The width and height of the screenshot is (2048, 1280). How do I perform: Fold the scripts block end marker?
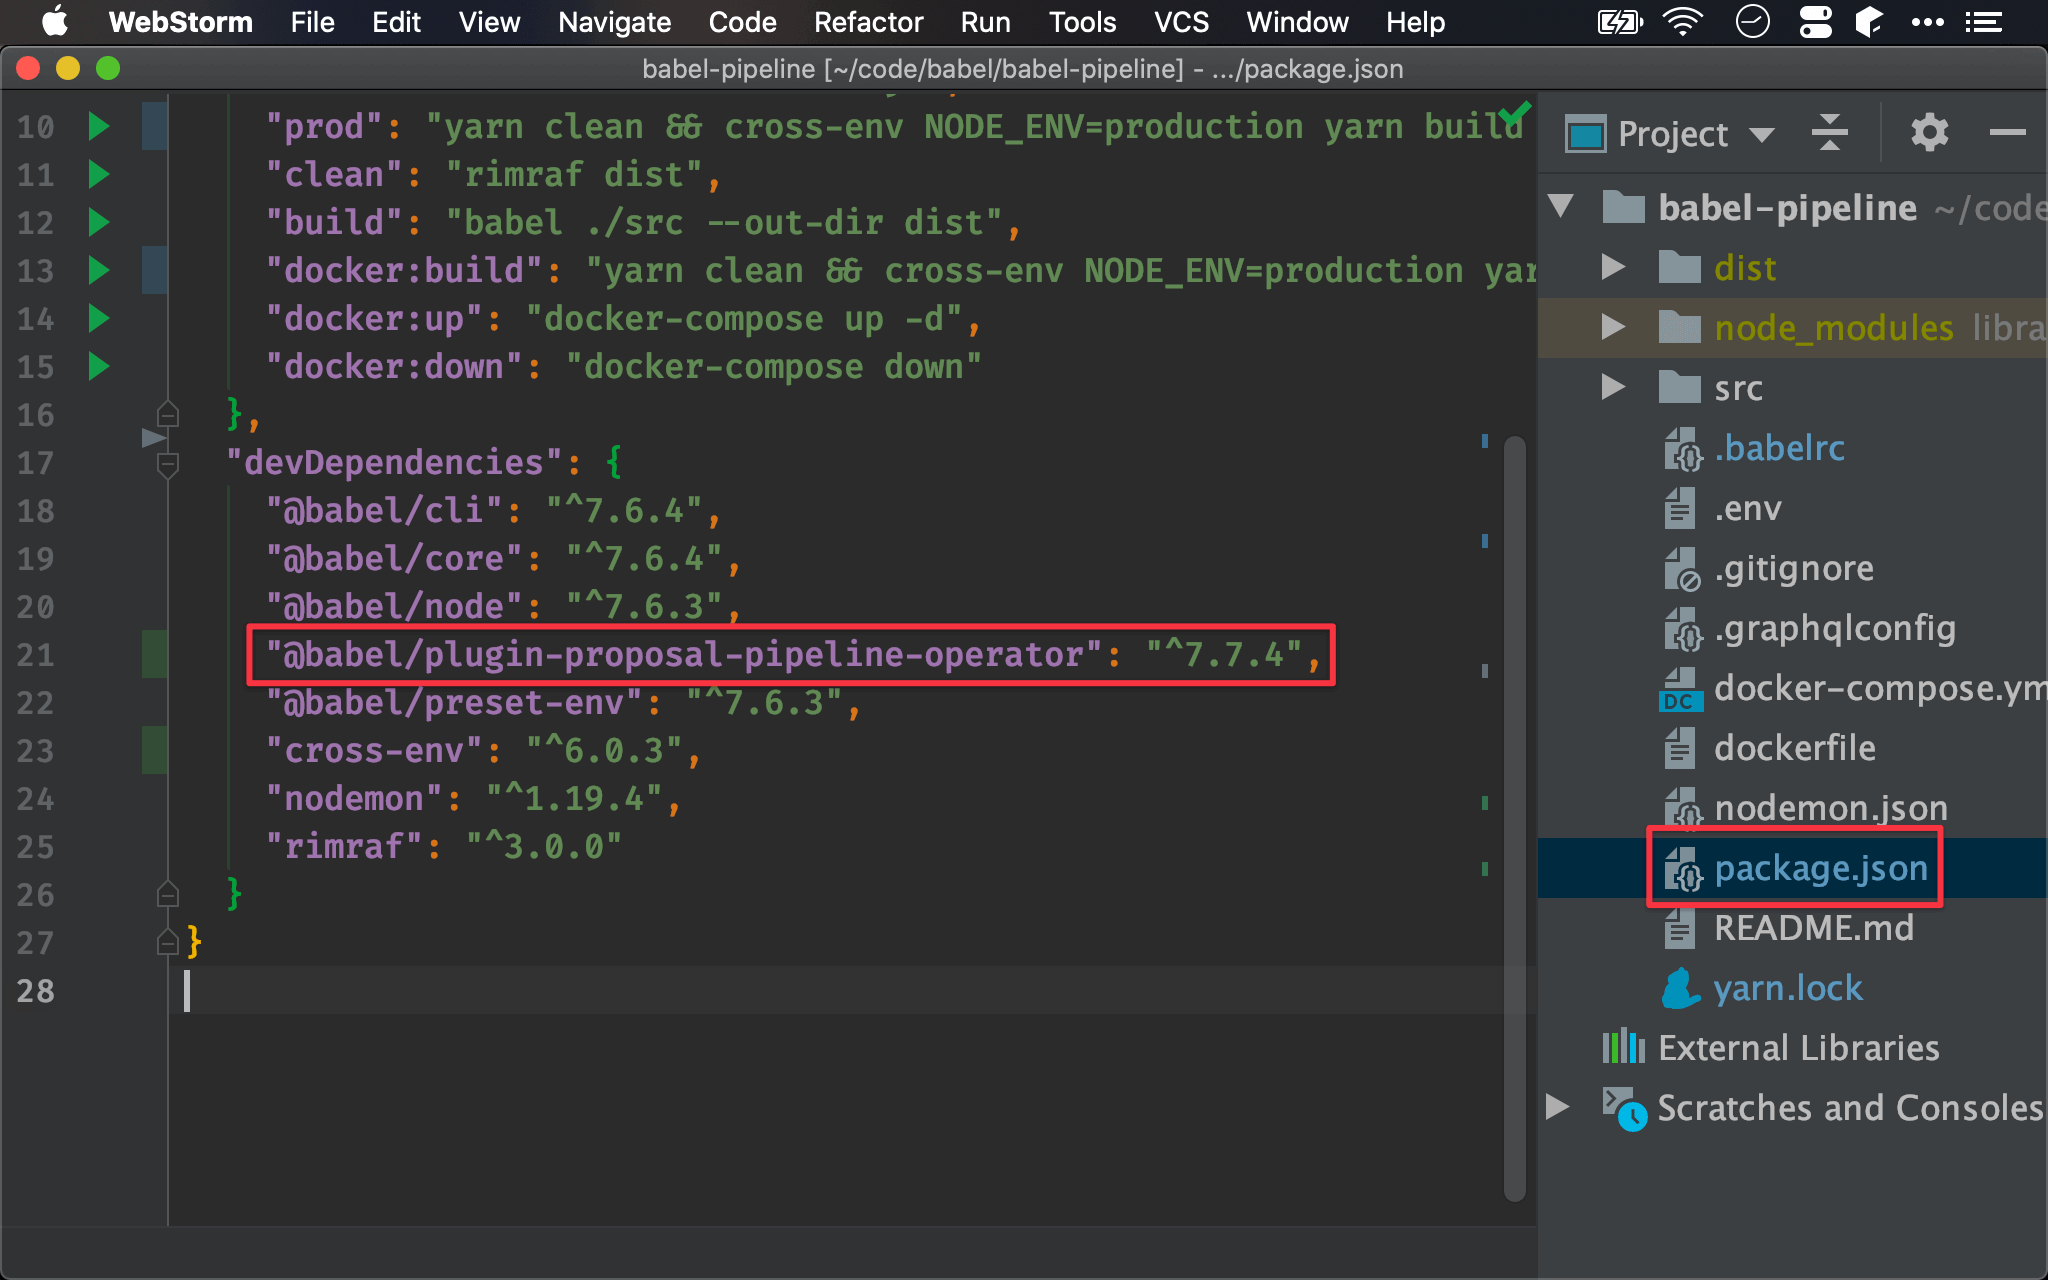[x=168, y=414]
